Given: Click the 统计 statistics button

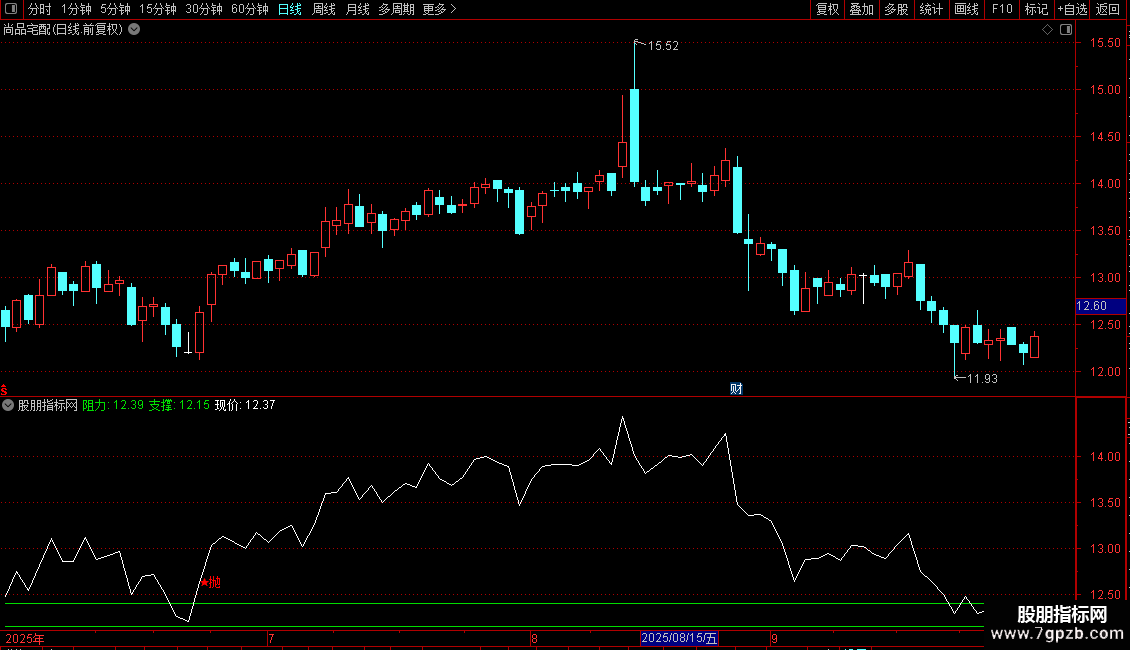Looking at the screenshot, I should 931,9.
